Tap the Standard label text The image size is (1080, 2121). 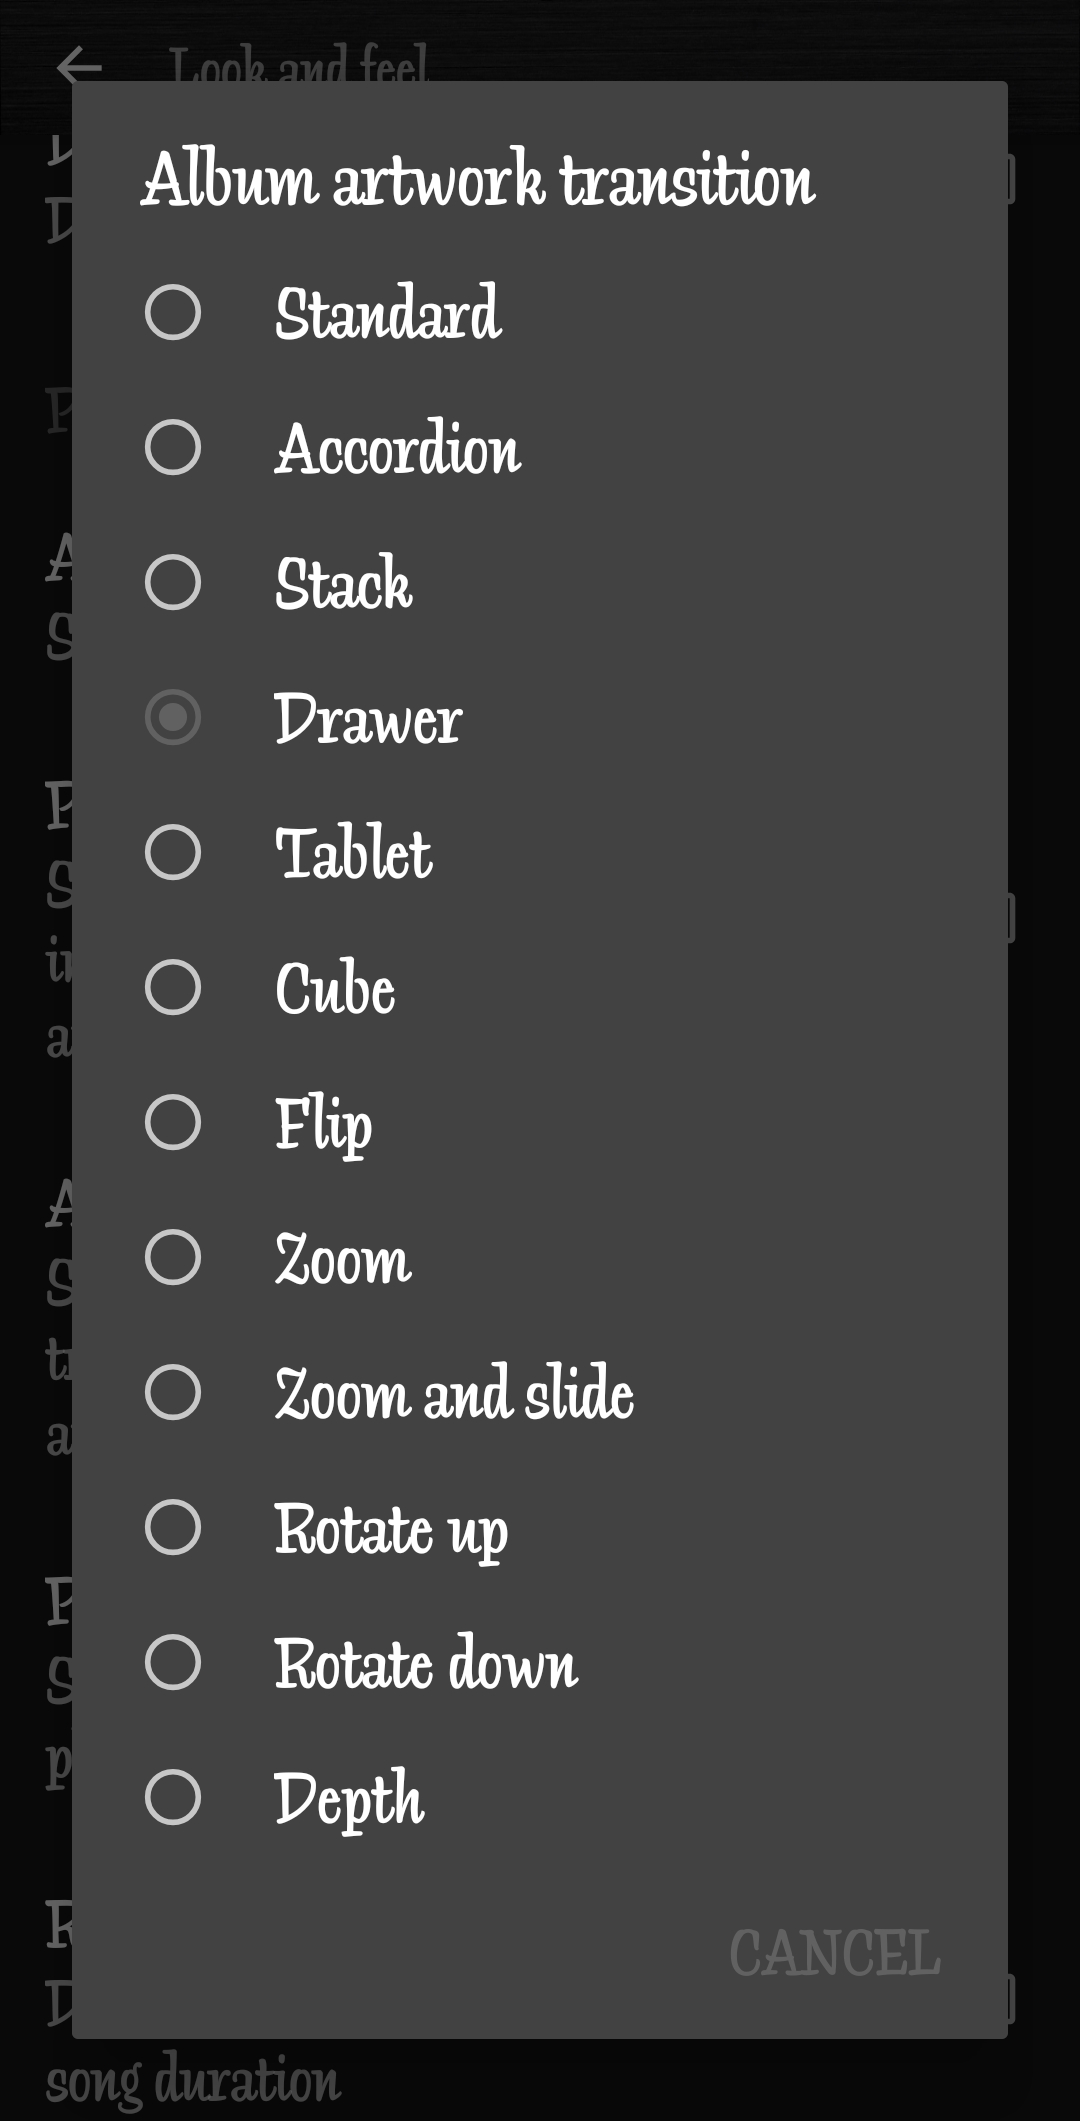pos(388,313)
